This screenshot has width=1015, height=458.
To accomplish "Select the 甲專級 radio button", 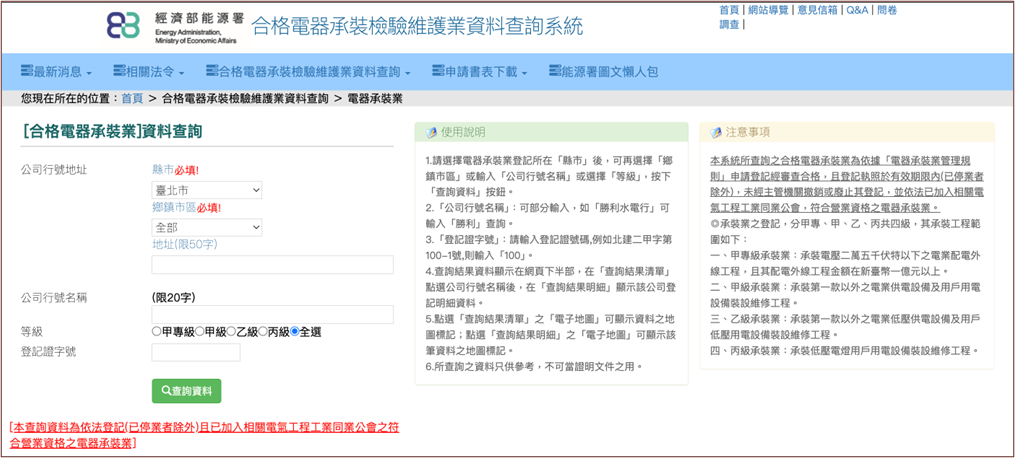I will pyautogui.click(x=156, y=332).
